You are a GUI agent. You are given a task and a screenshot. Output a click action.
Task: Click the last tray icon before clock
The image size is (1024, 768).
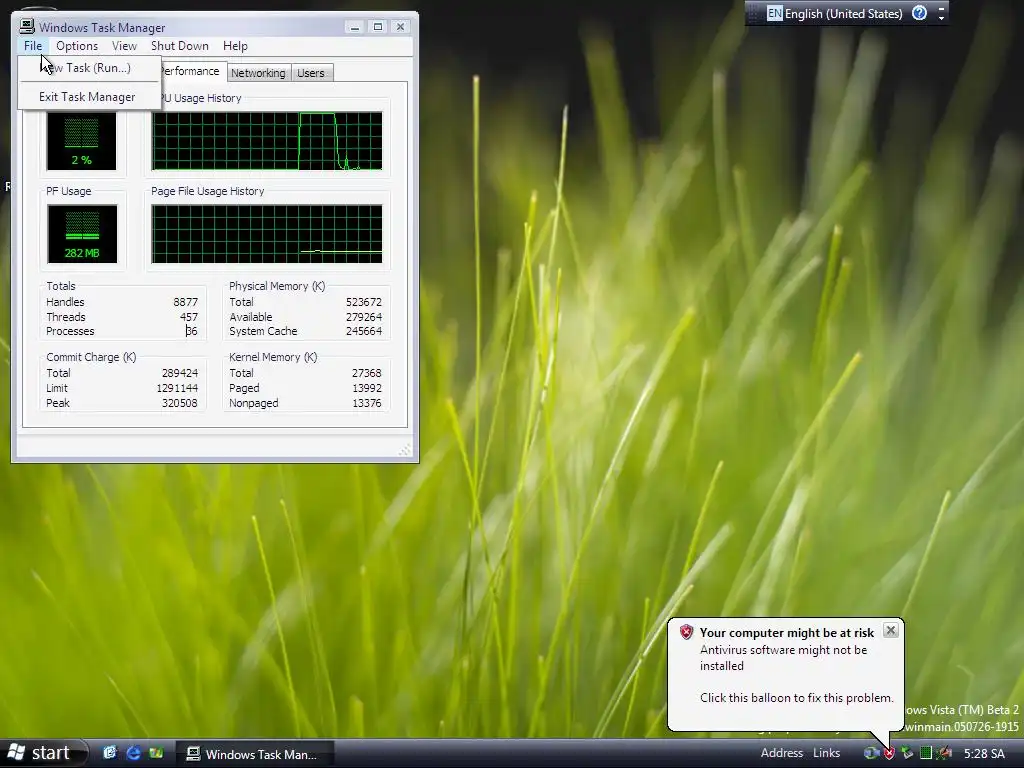(944, 753)
